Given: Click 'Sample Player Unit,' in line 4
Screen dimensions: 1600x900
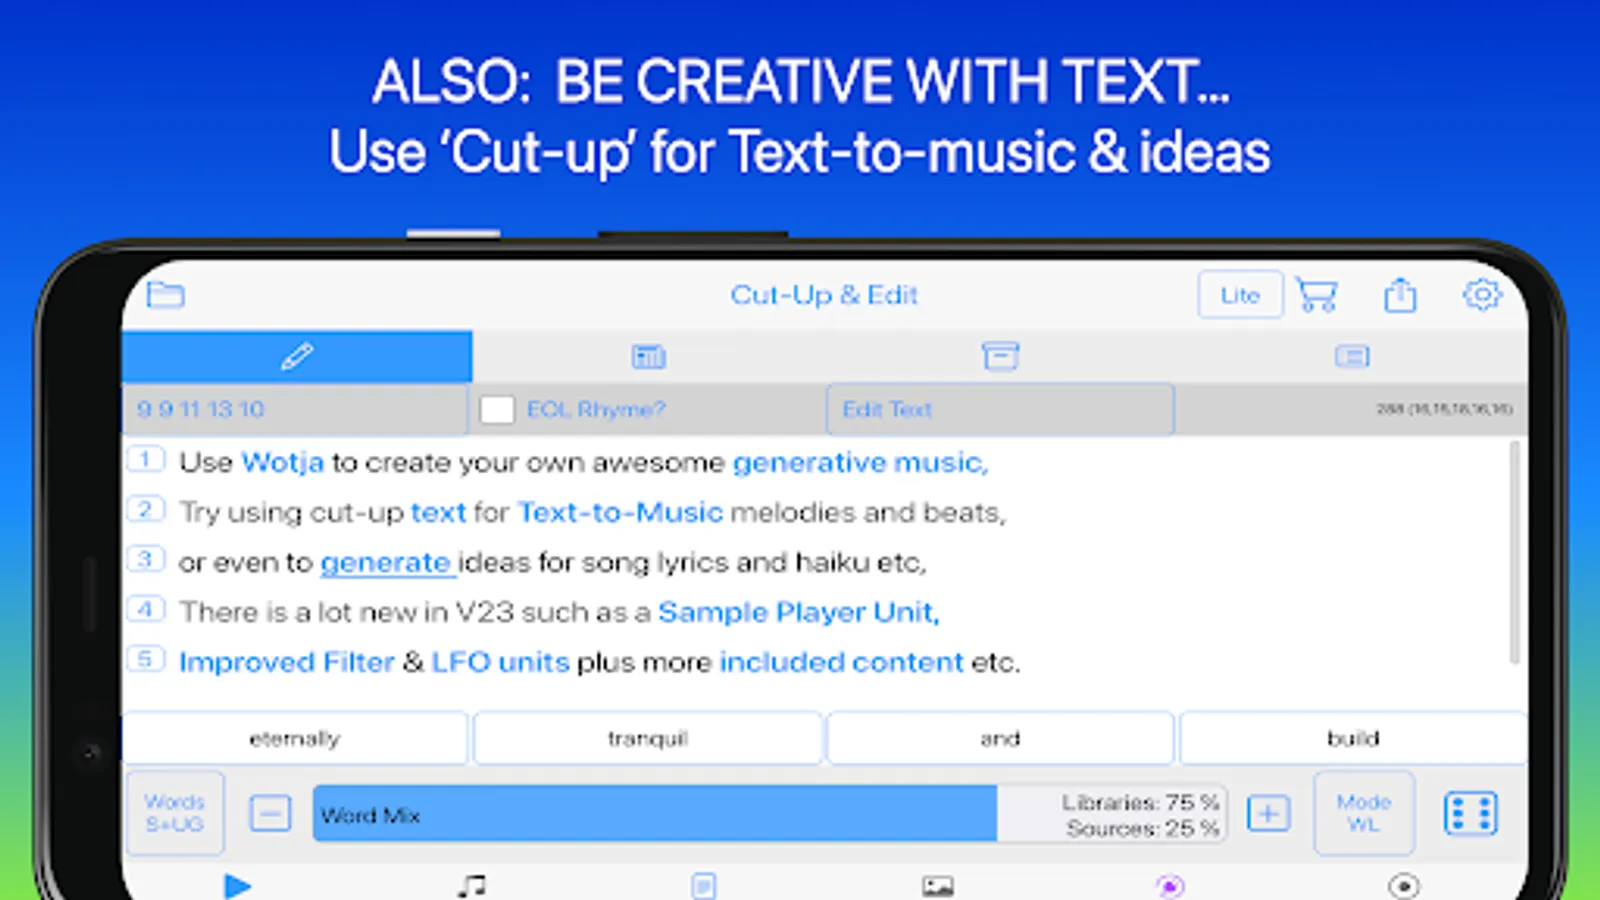Looking at the screenshot, I should click(799, 612).
